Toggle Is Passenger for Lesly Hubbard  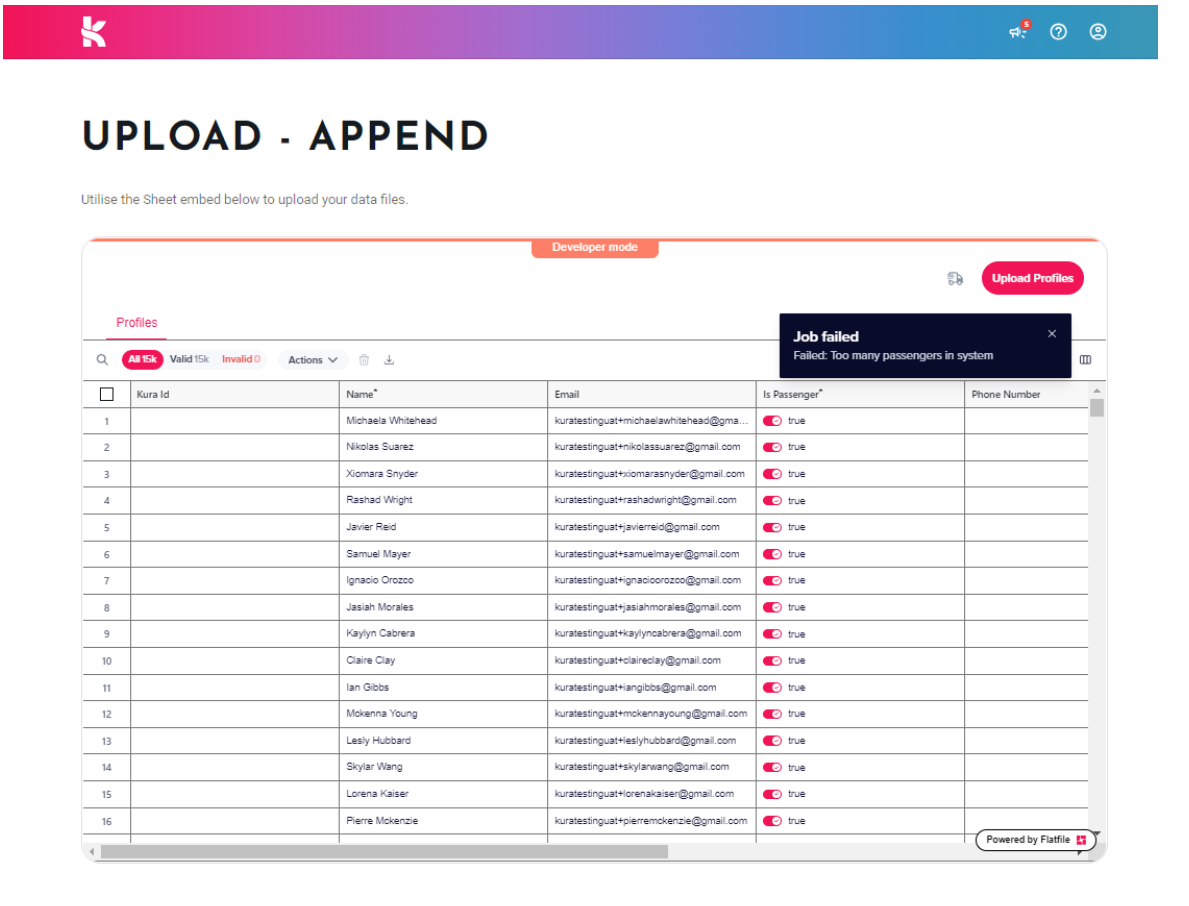(x=772, y=741)
